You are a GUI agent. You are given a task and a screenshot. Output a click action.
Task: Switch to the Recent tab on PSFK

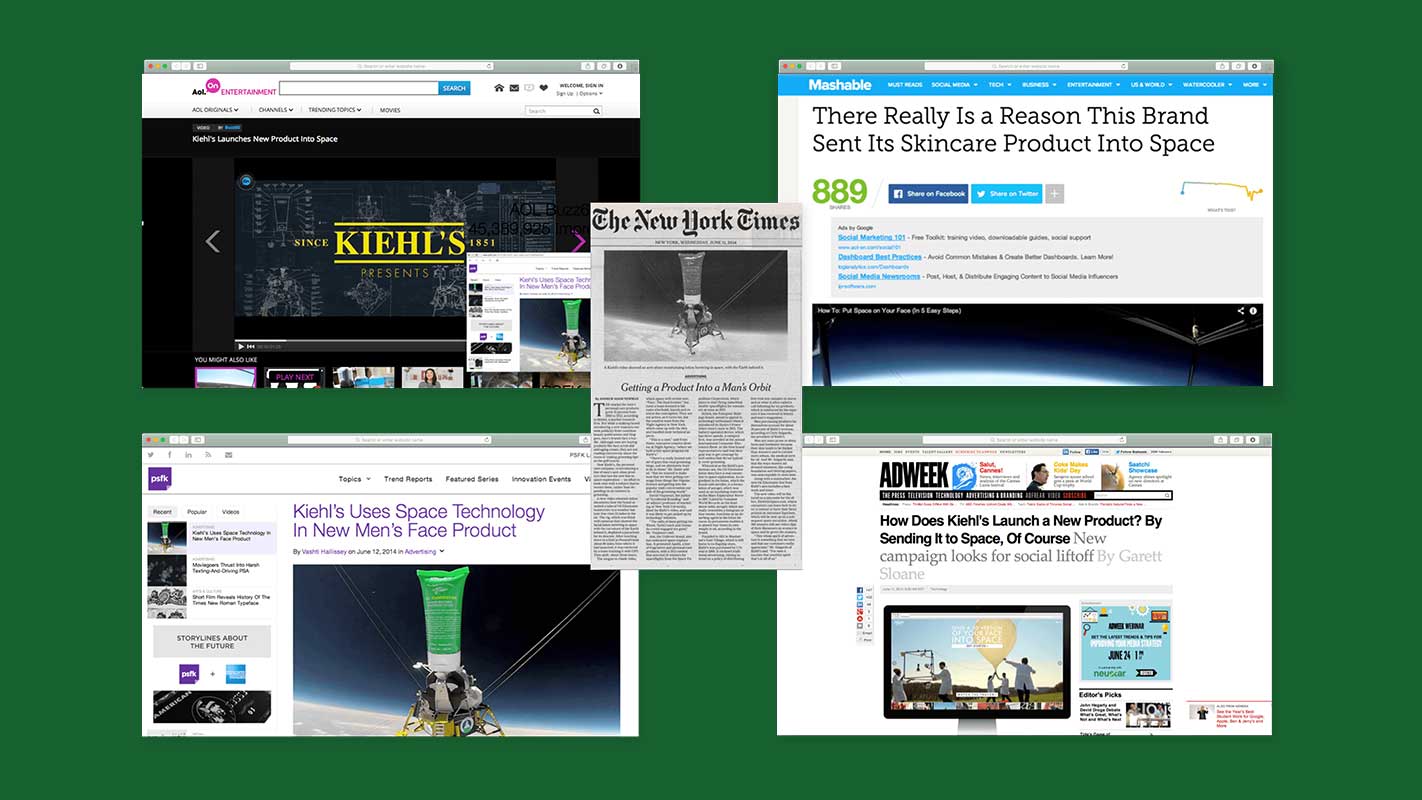coord(162,511)
